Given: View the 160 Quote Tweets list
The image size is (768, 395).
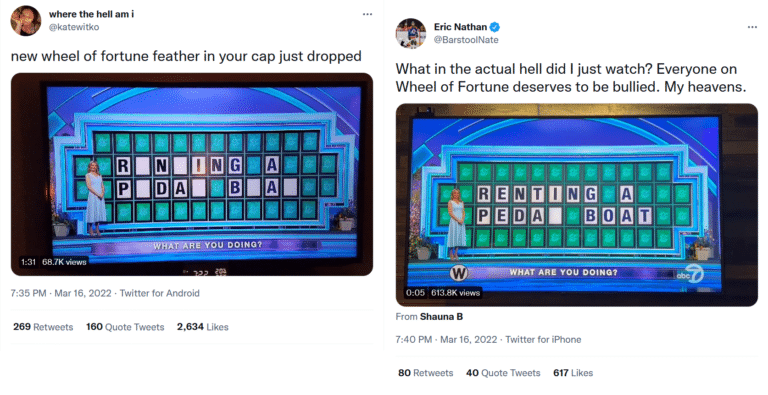Looking at the screenshot, I should [125, 327].
